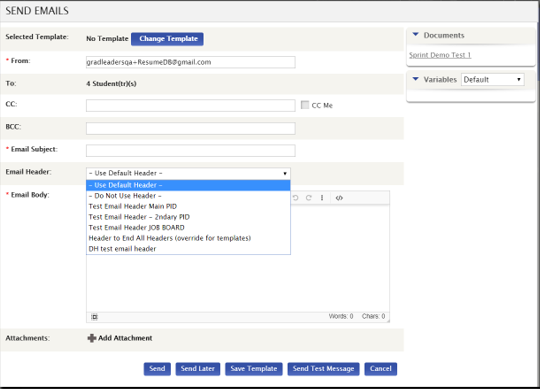
Task: Click the Add Attachment label
Action: (x=125, y=338)
